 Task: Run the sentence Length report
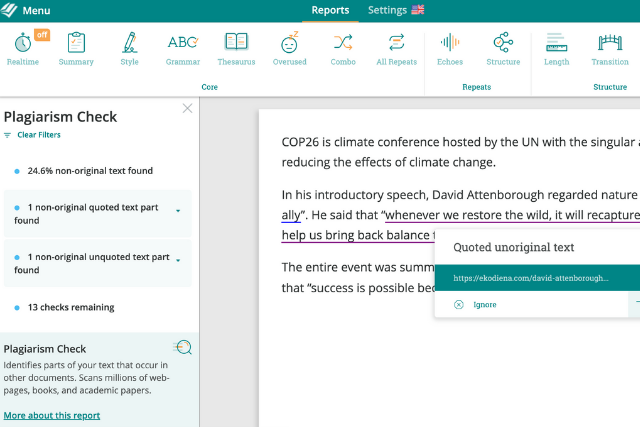pyautogui.click(x=556, y=48)
